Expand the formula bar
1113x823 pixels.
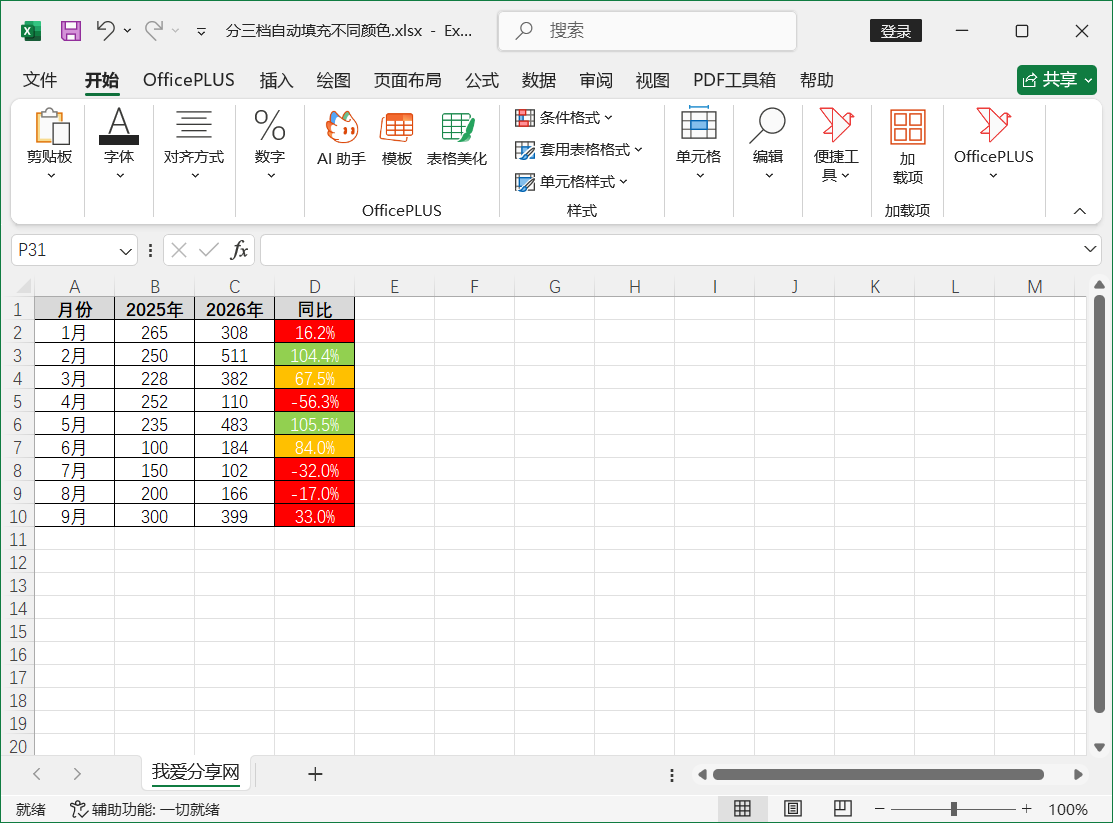point(1090,249)
